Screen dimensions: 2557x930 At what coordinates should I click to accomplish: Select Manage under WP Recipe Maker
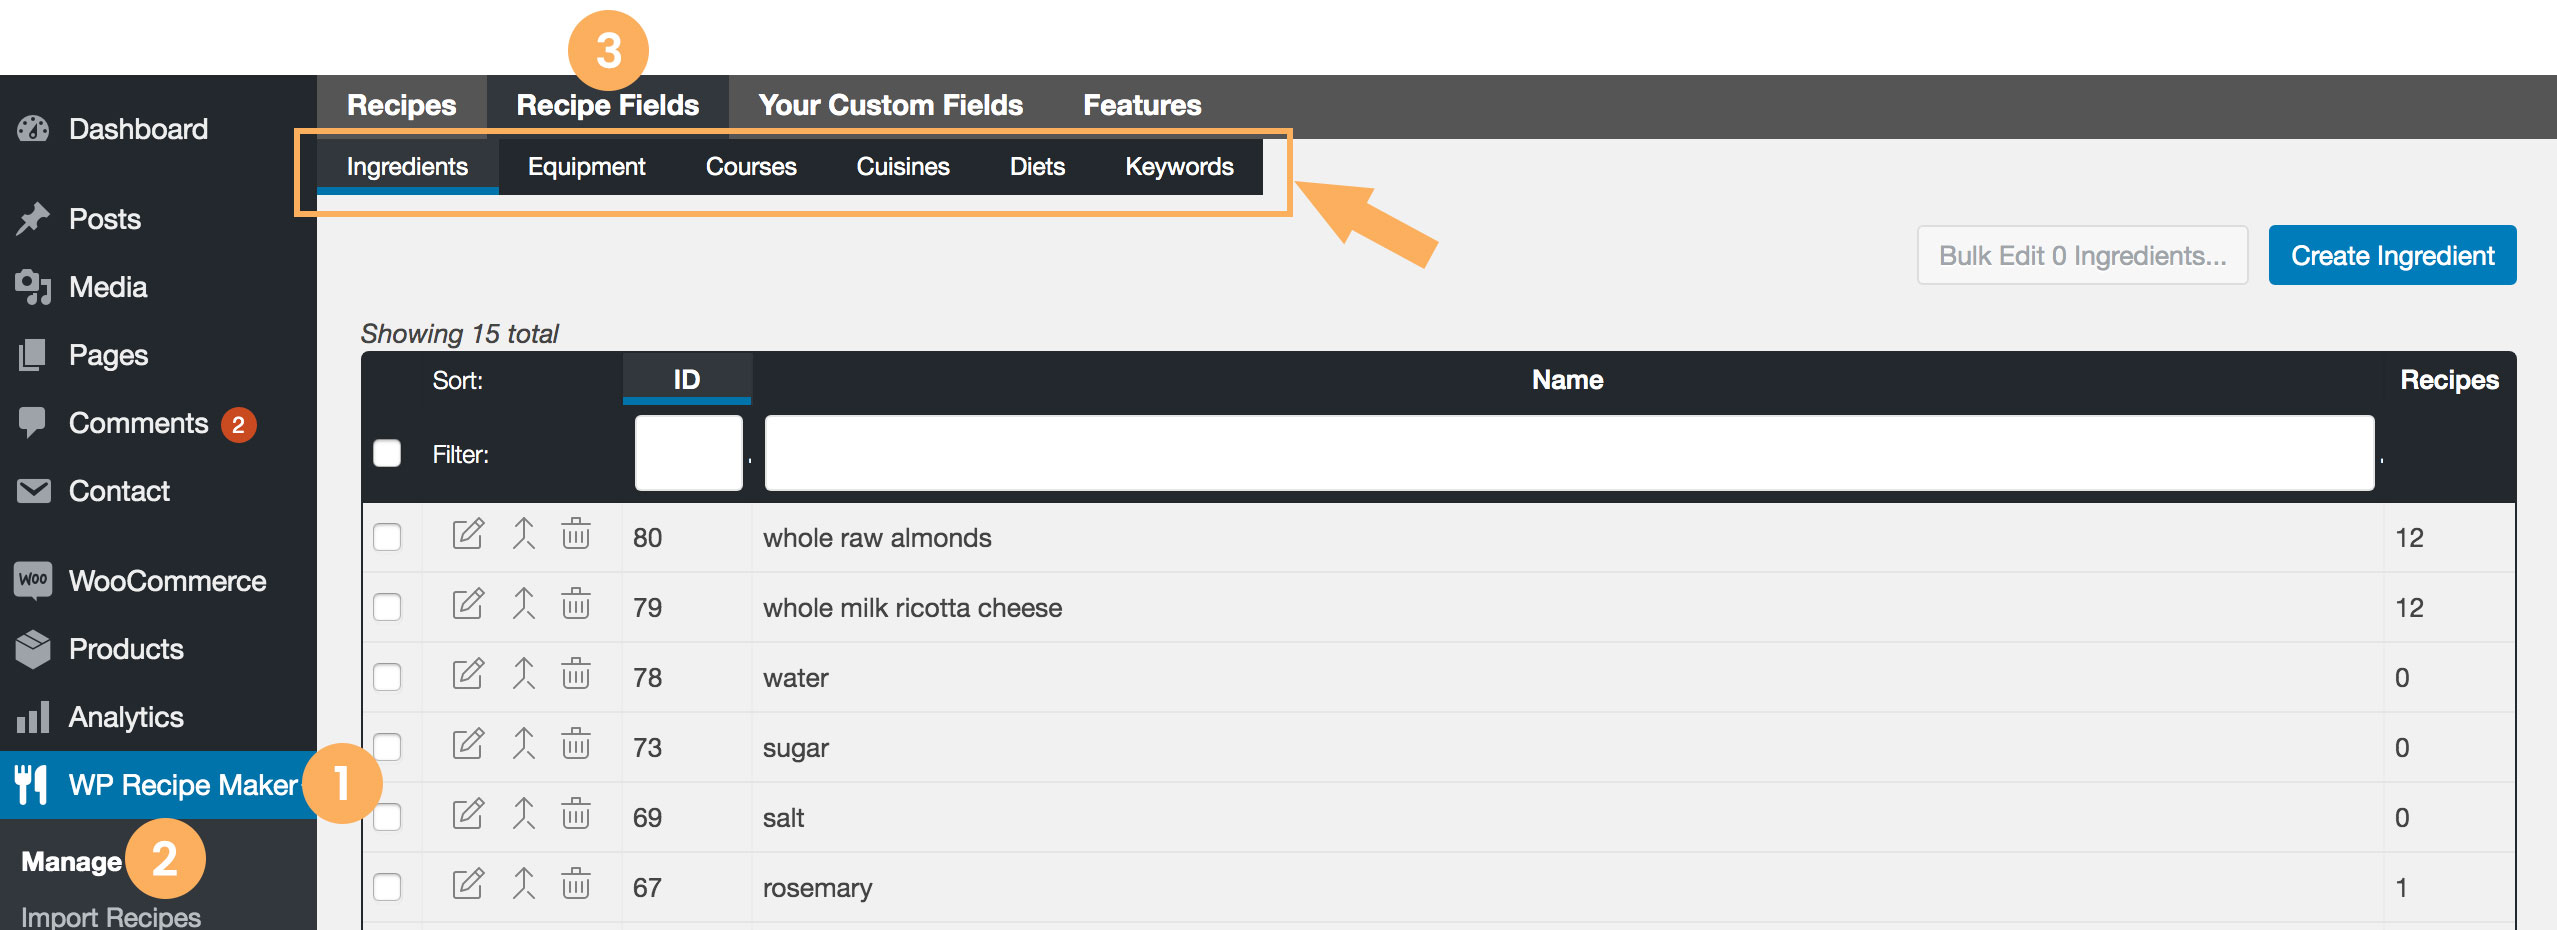click(70, 861)
